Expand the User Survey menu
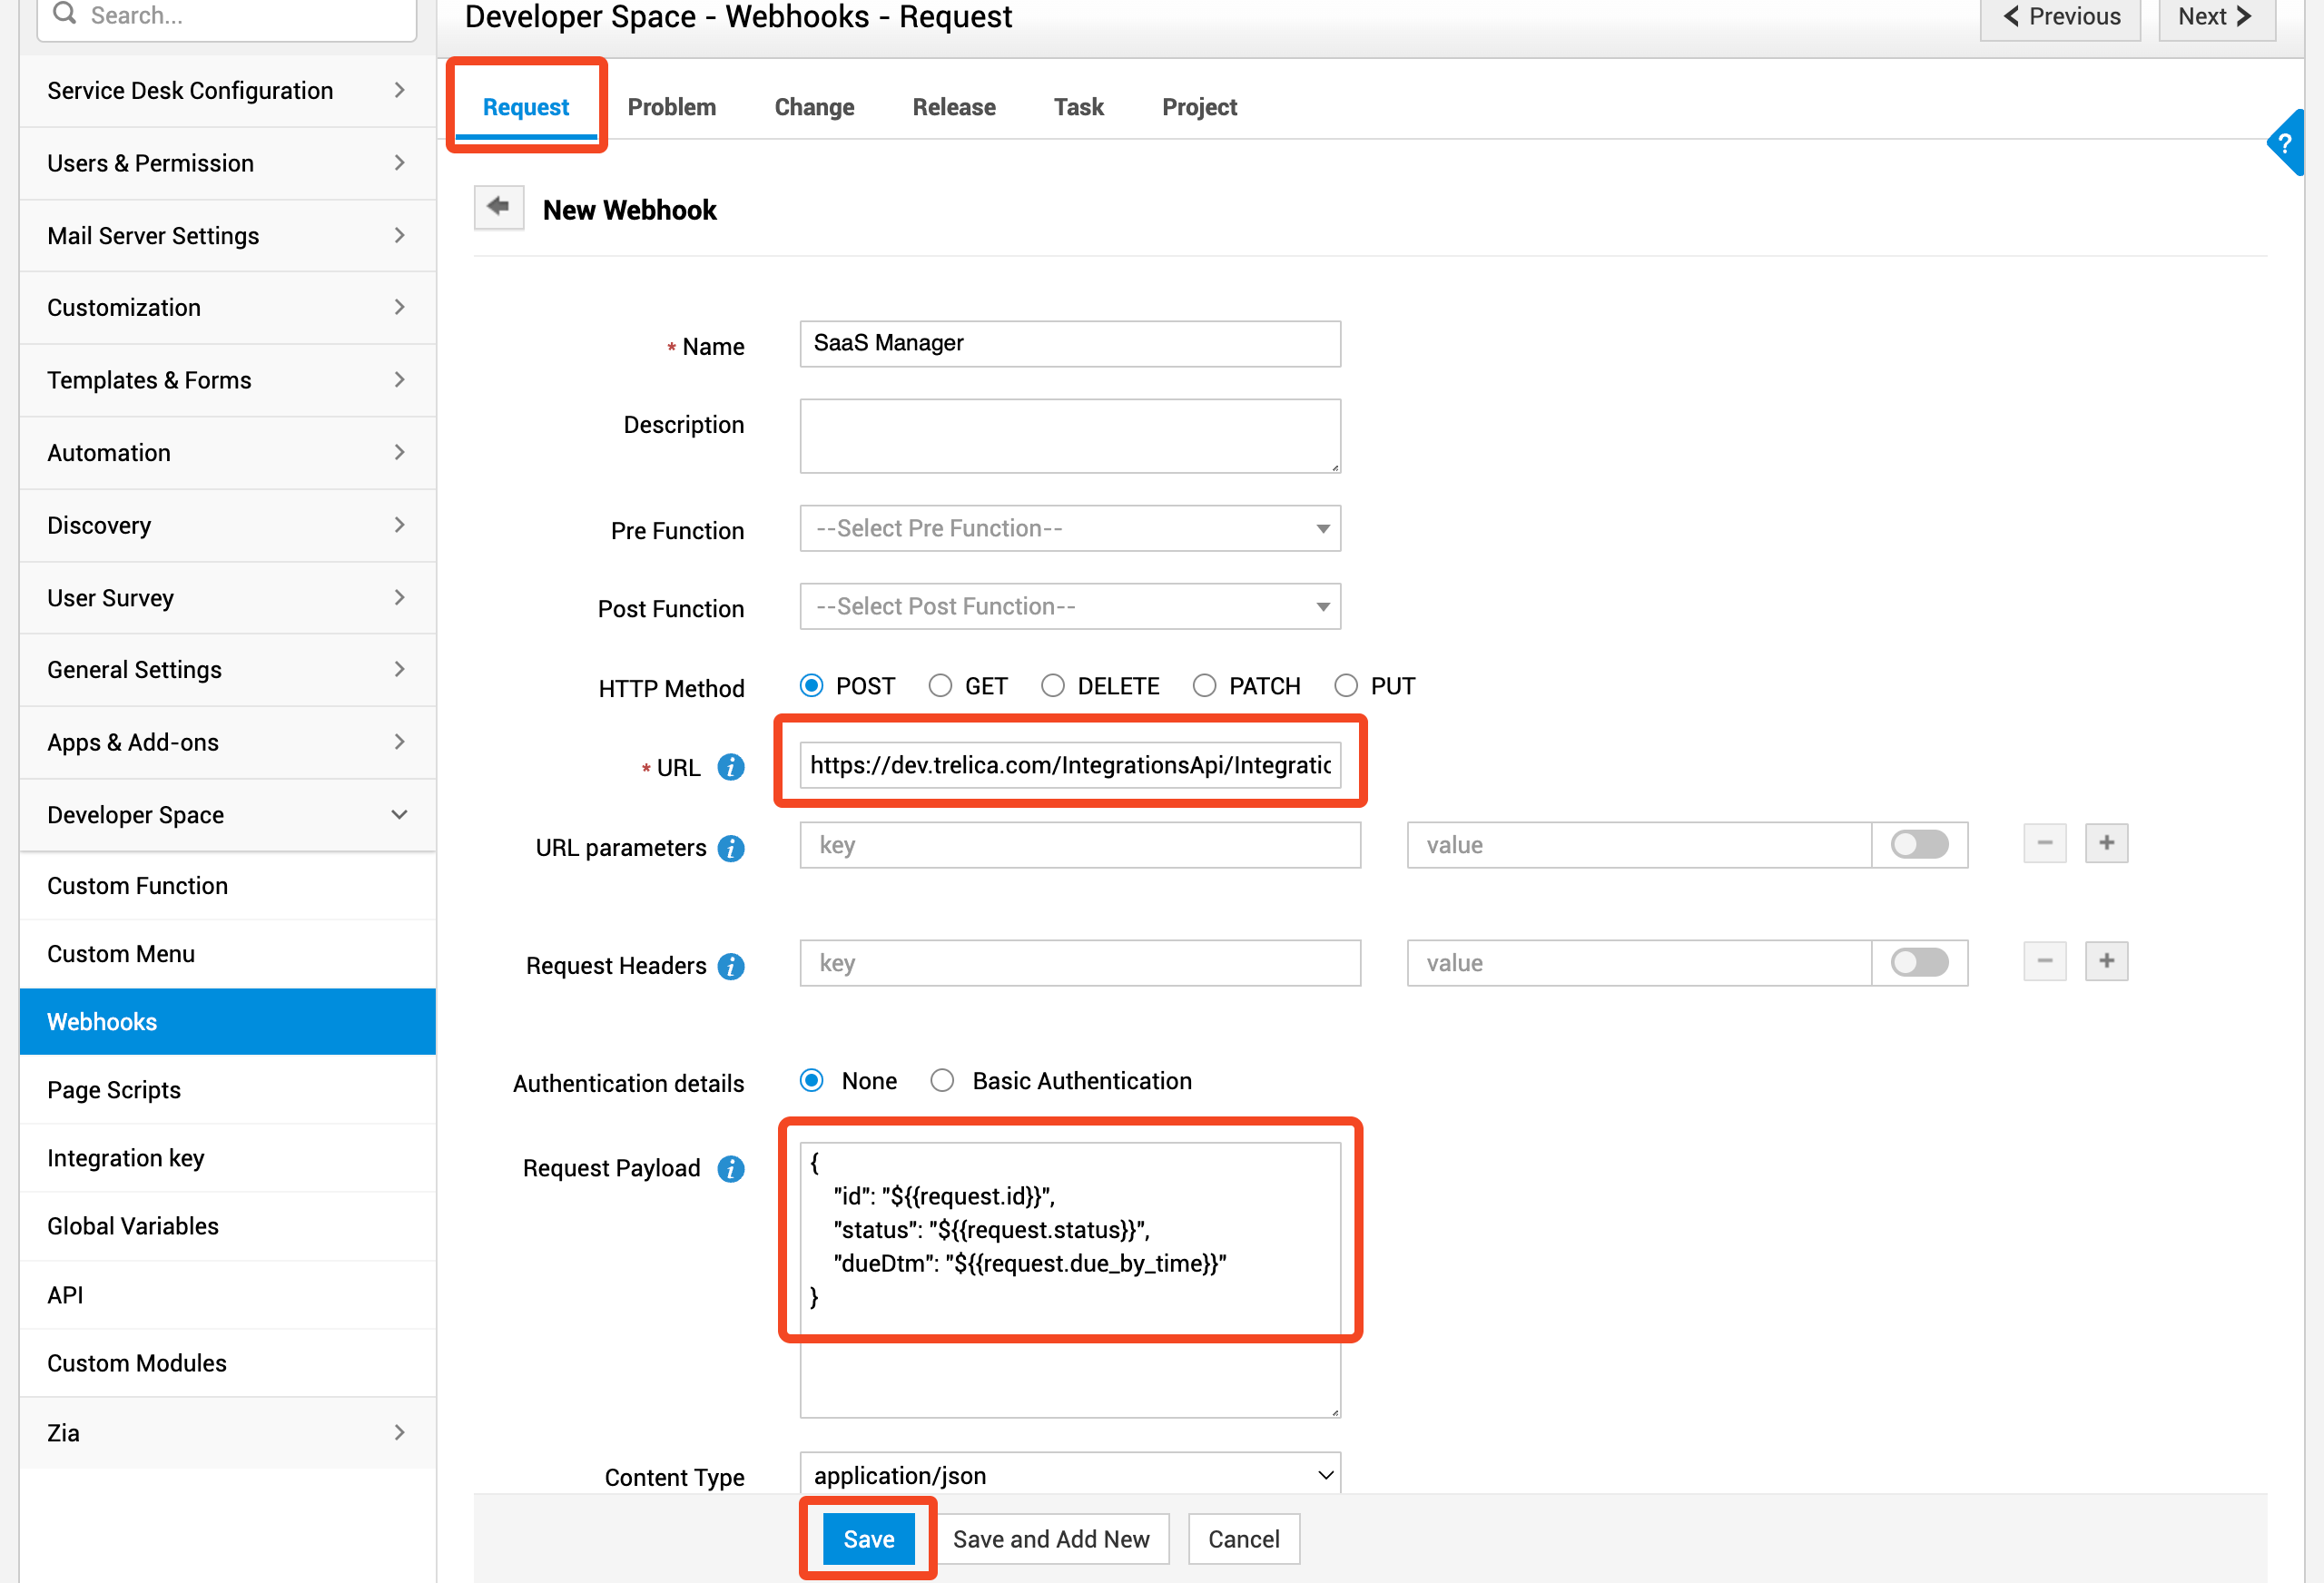The image size is (2324, 1583). pos(227,598)
